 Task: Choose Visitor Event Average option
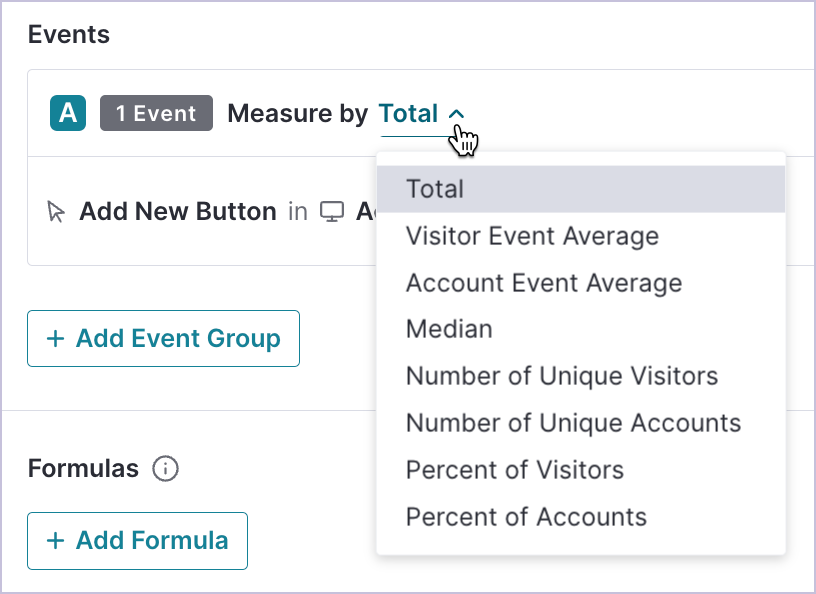(581, 236)
